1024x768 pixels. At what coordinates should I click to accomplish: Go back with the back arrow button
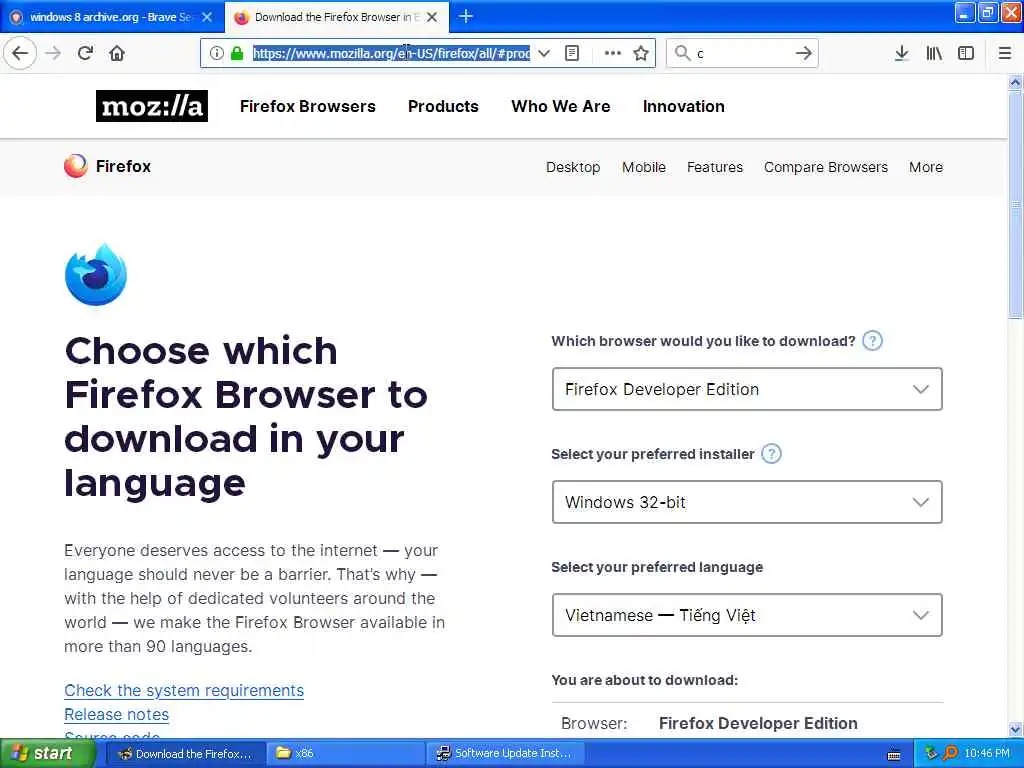20,53
